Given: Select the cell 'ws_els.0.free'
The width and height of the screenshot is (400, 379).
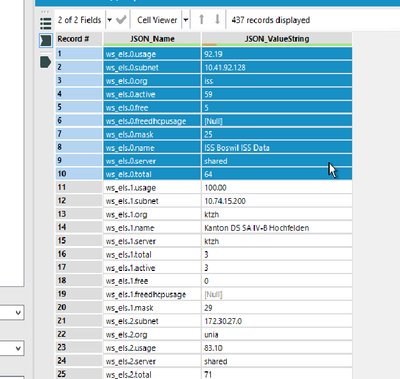Looking at the screenshot, I should [x=152, y=107].
